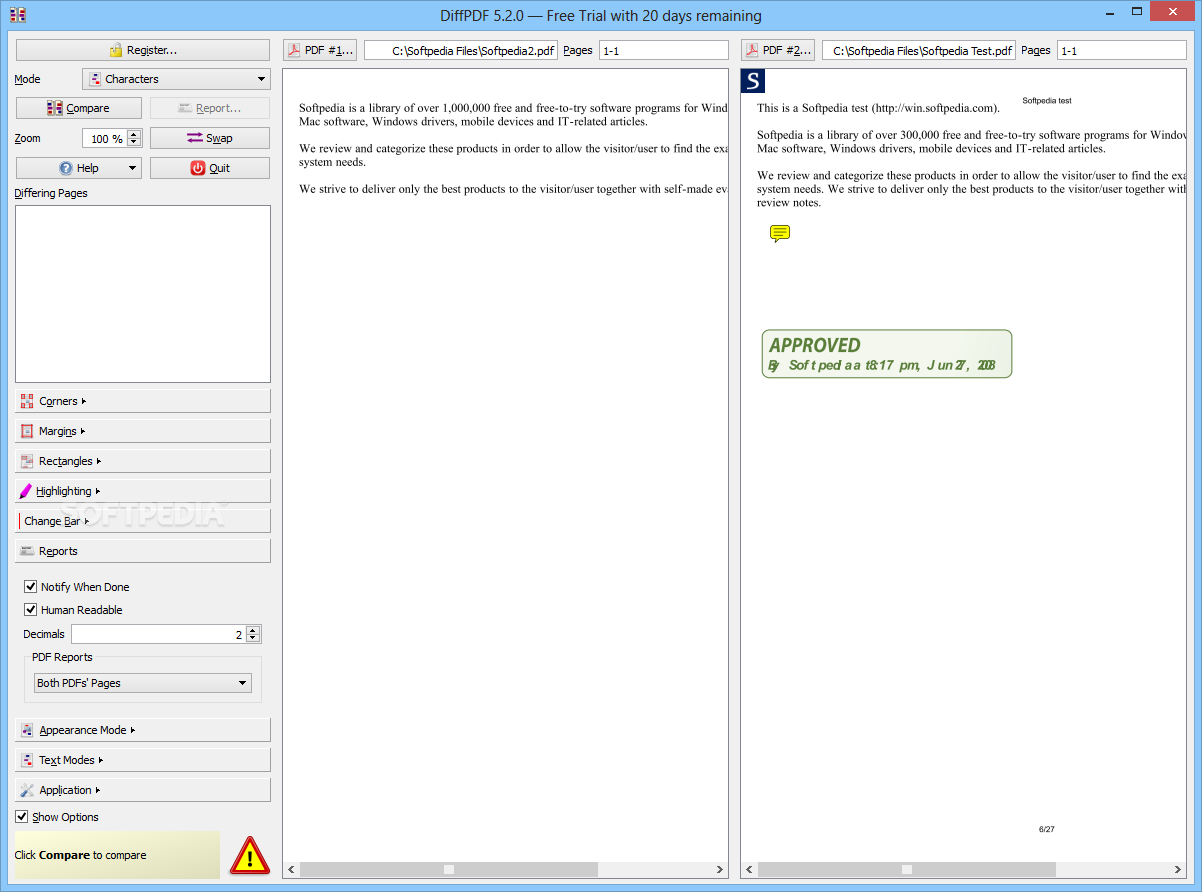
Task: Click the Decimals spin box field
Action: 158,634
